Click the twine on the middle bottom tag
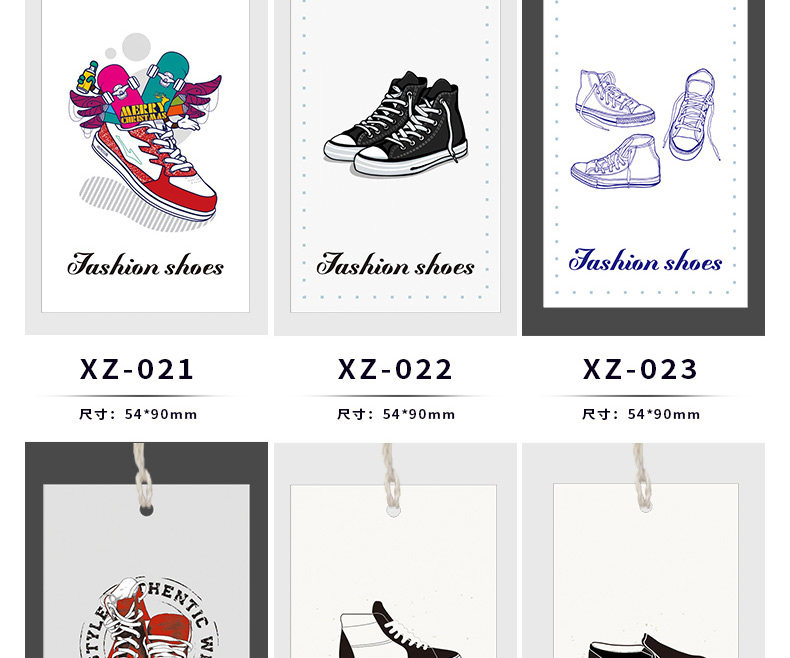This screenshot has height=658, width=790. pos(389,476)
